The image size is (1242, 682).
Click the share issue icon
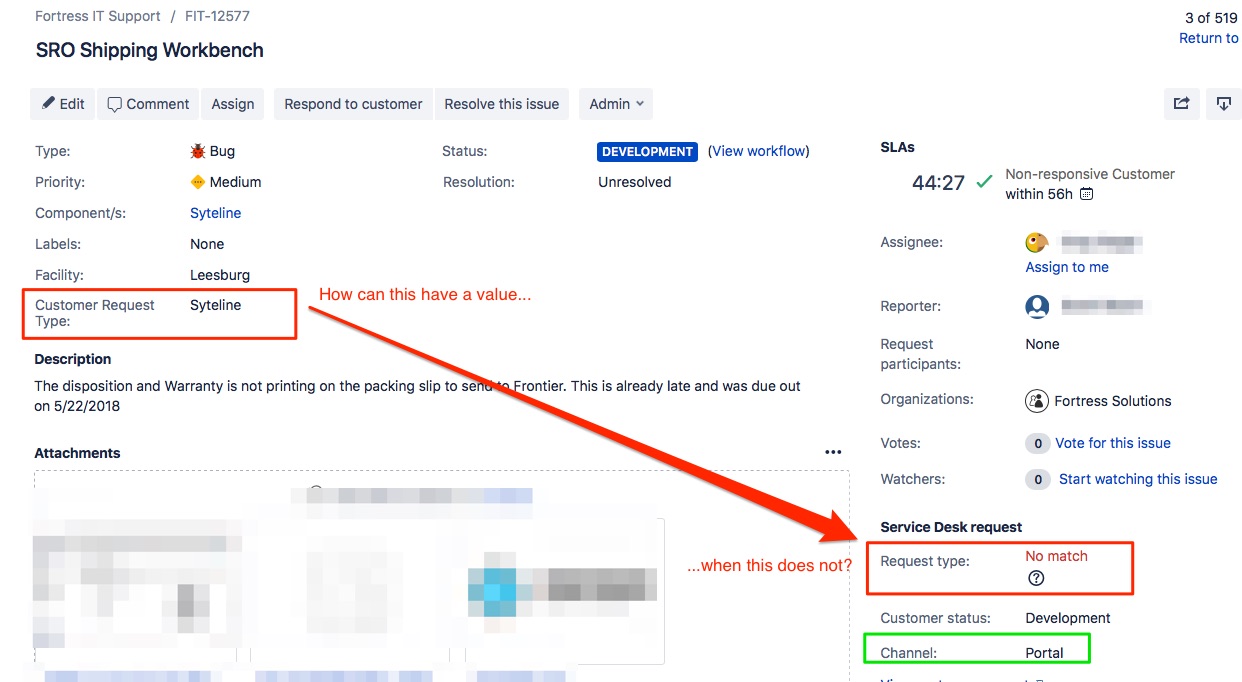click(x=1181, y=104)
